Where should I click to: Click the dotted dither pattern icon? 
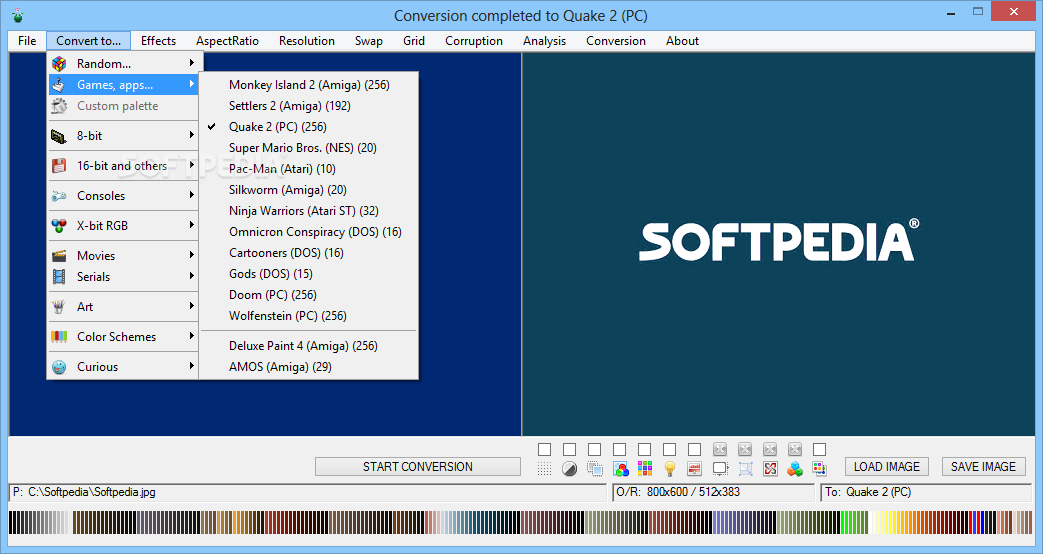click(544, 469)
